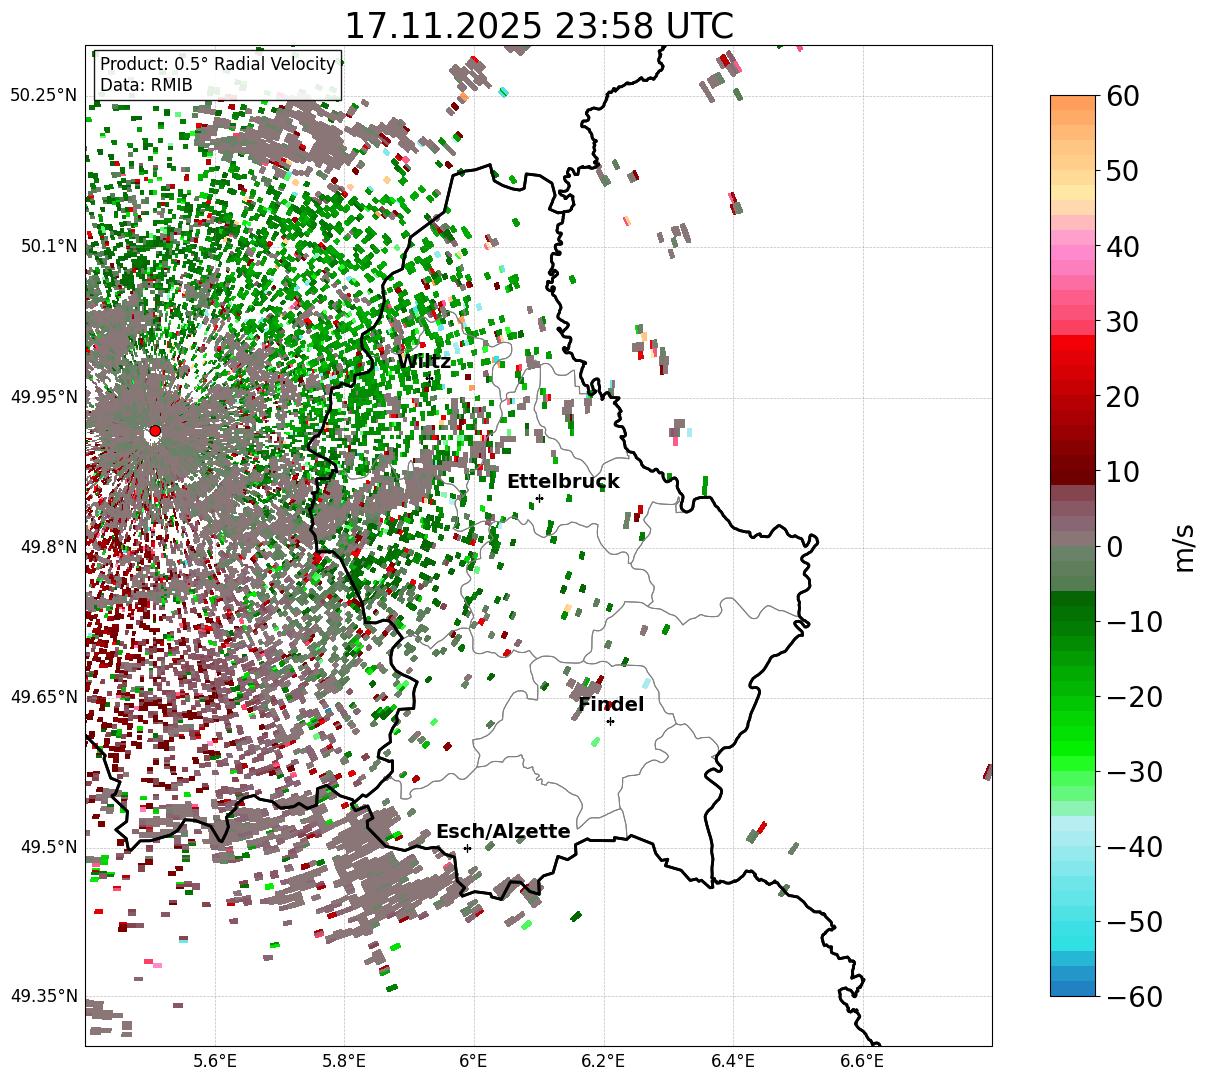The height and width of the screenshot is (1081, 1207).
Task: Click the colorbar −60 tick value
Action: [1134, 996]
